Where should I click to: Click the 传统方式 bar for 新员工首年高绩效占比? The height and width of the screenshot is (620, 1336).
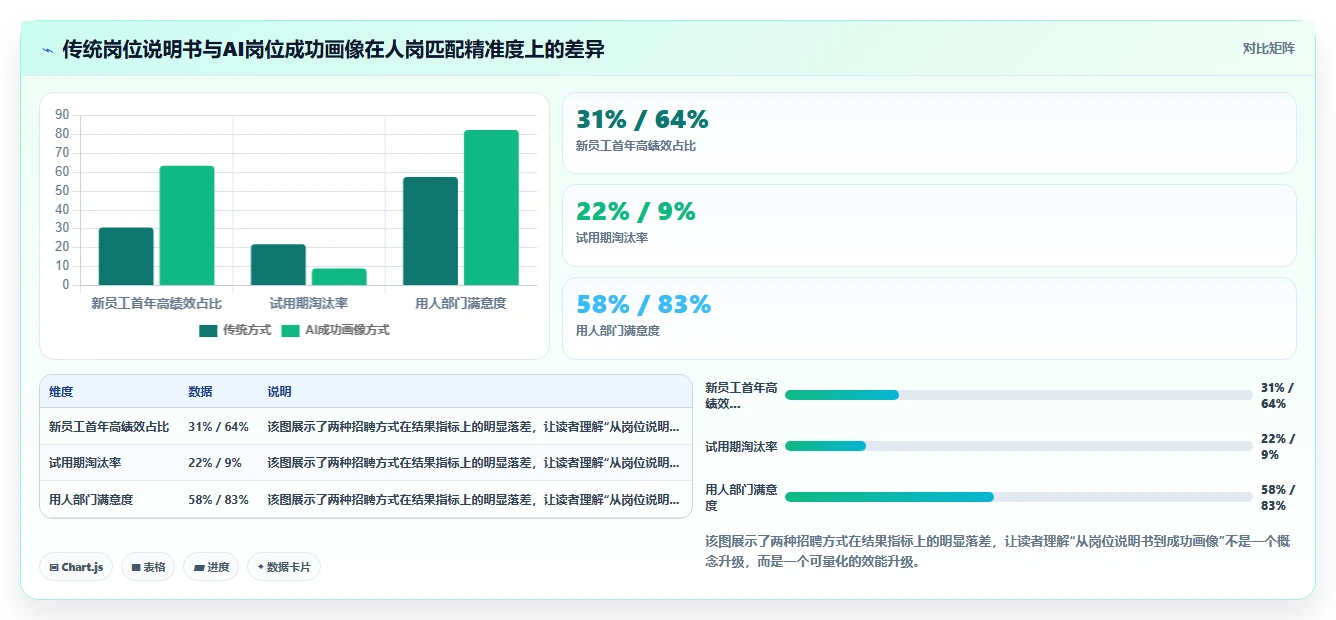(x=126, y=256)
